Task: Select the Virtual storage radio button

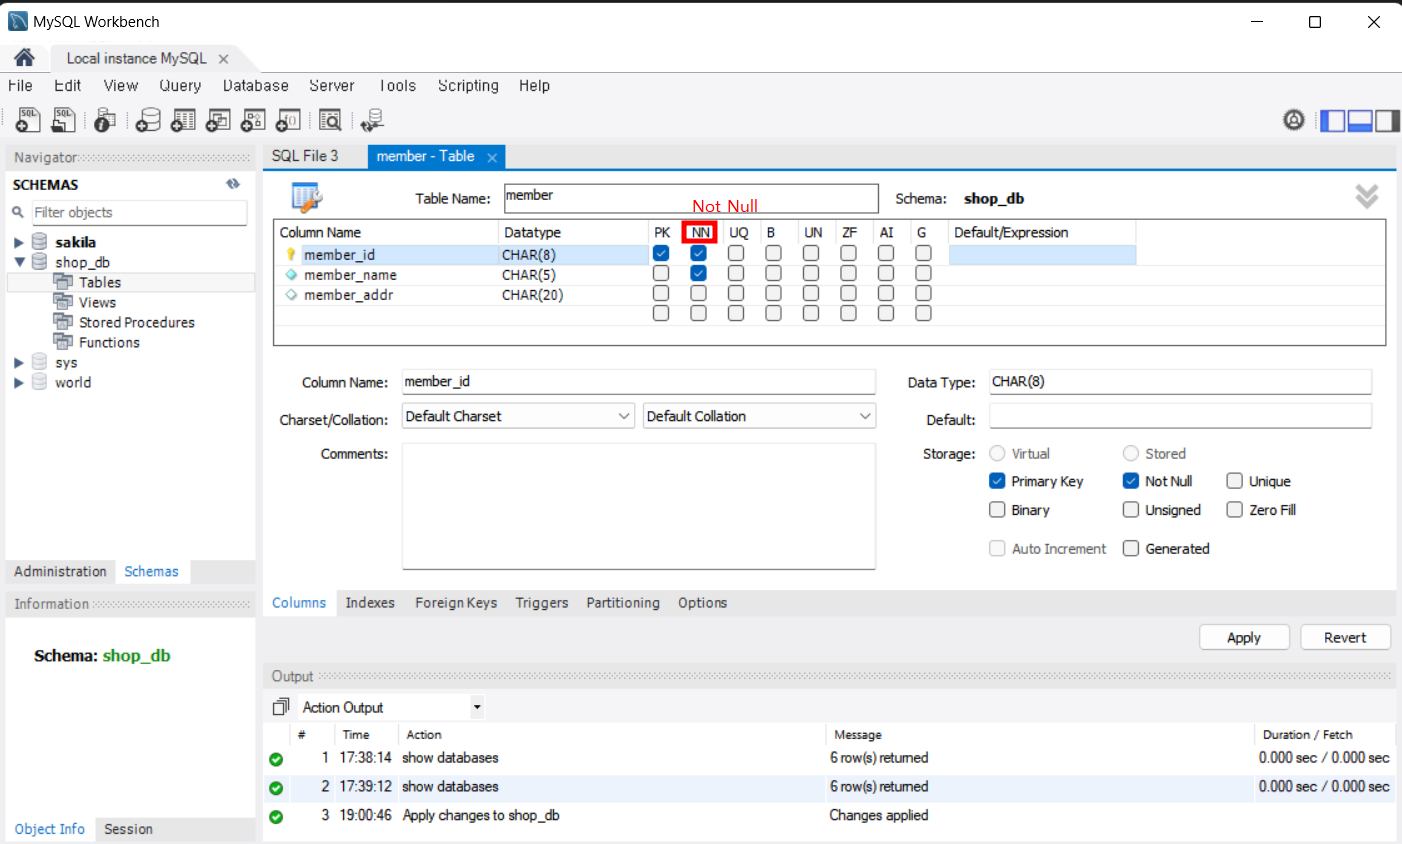Action: (997, 454)
